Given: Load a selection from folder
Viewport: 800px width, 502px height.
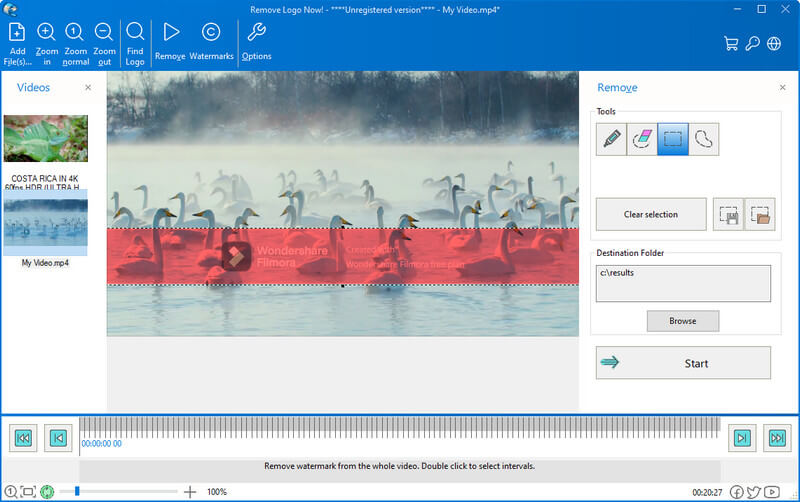Looking at the screenshot, I should [761, 215].
